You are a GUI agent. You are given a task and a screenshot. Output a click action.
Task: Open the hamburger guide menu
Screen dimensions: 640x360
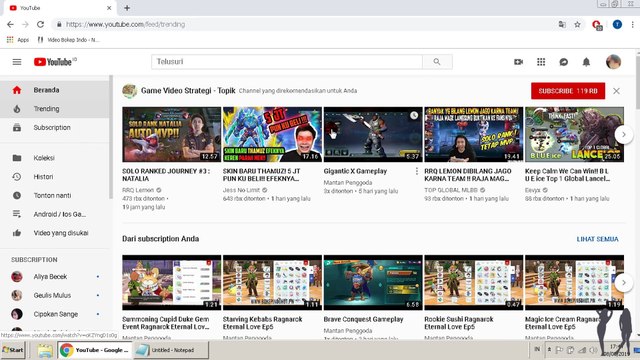(x=17, y=62)
